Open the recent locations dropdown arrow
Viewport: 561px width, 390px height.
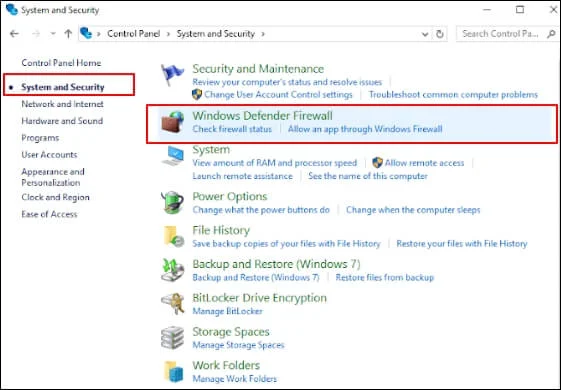[53, 34]
